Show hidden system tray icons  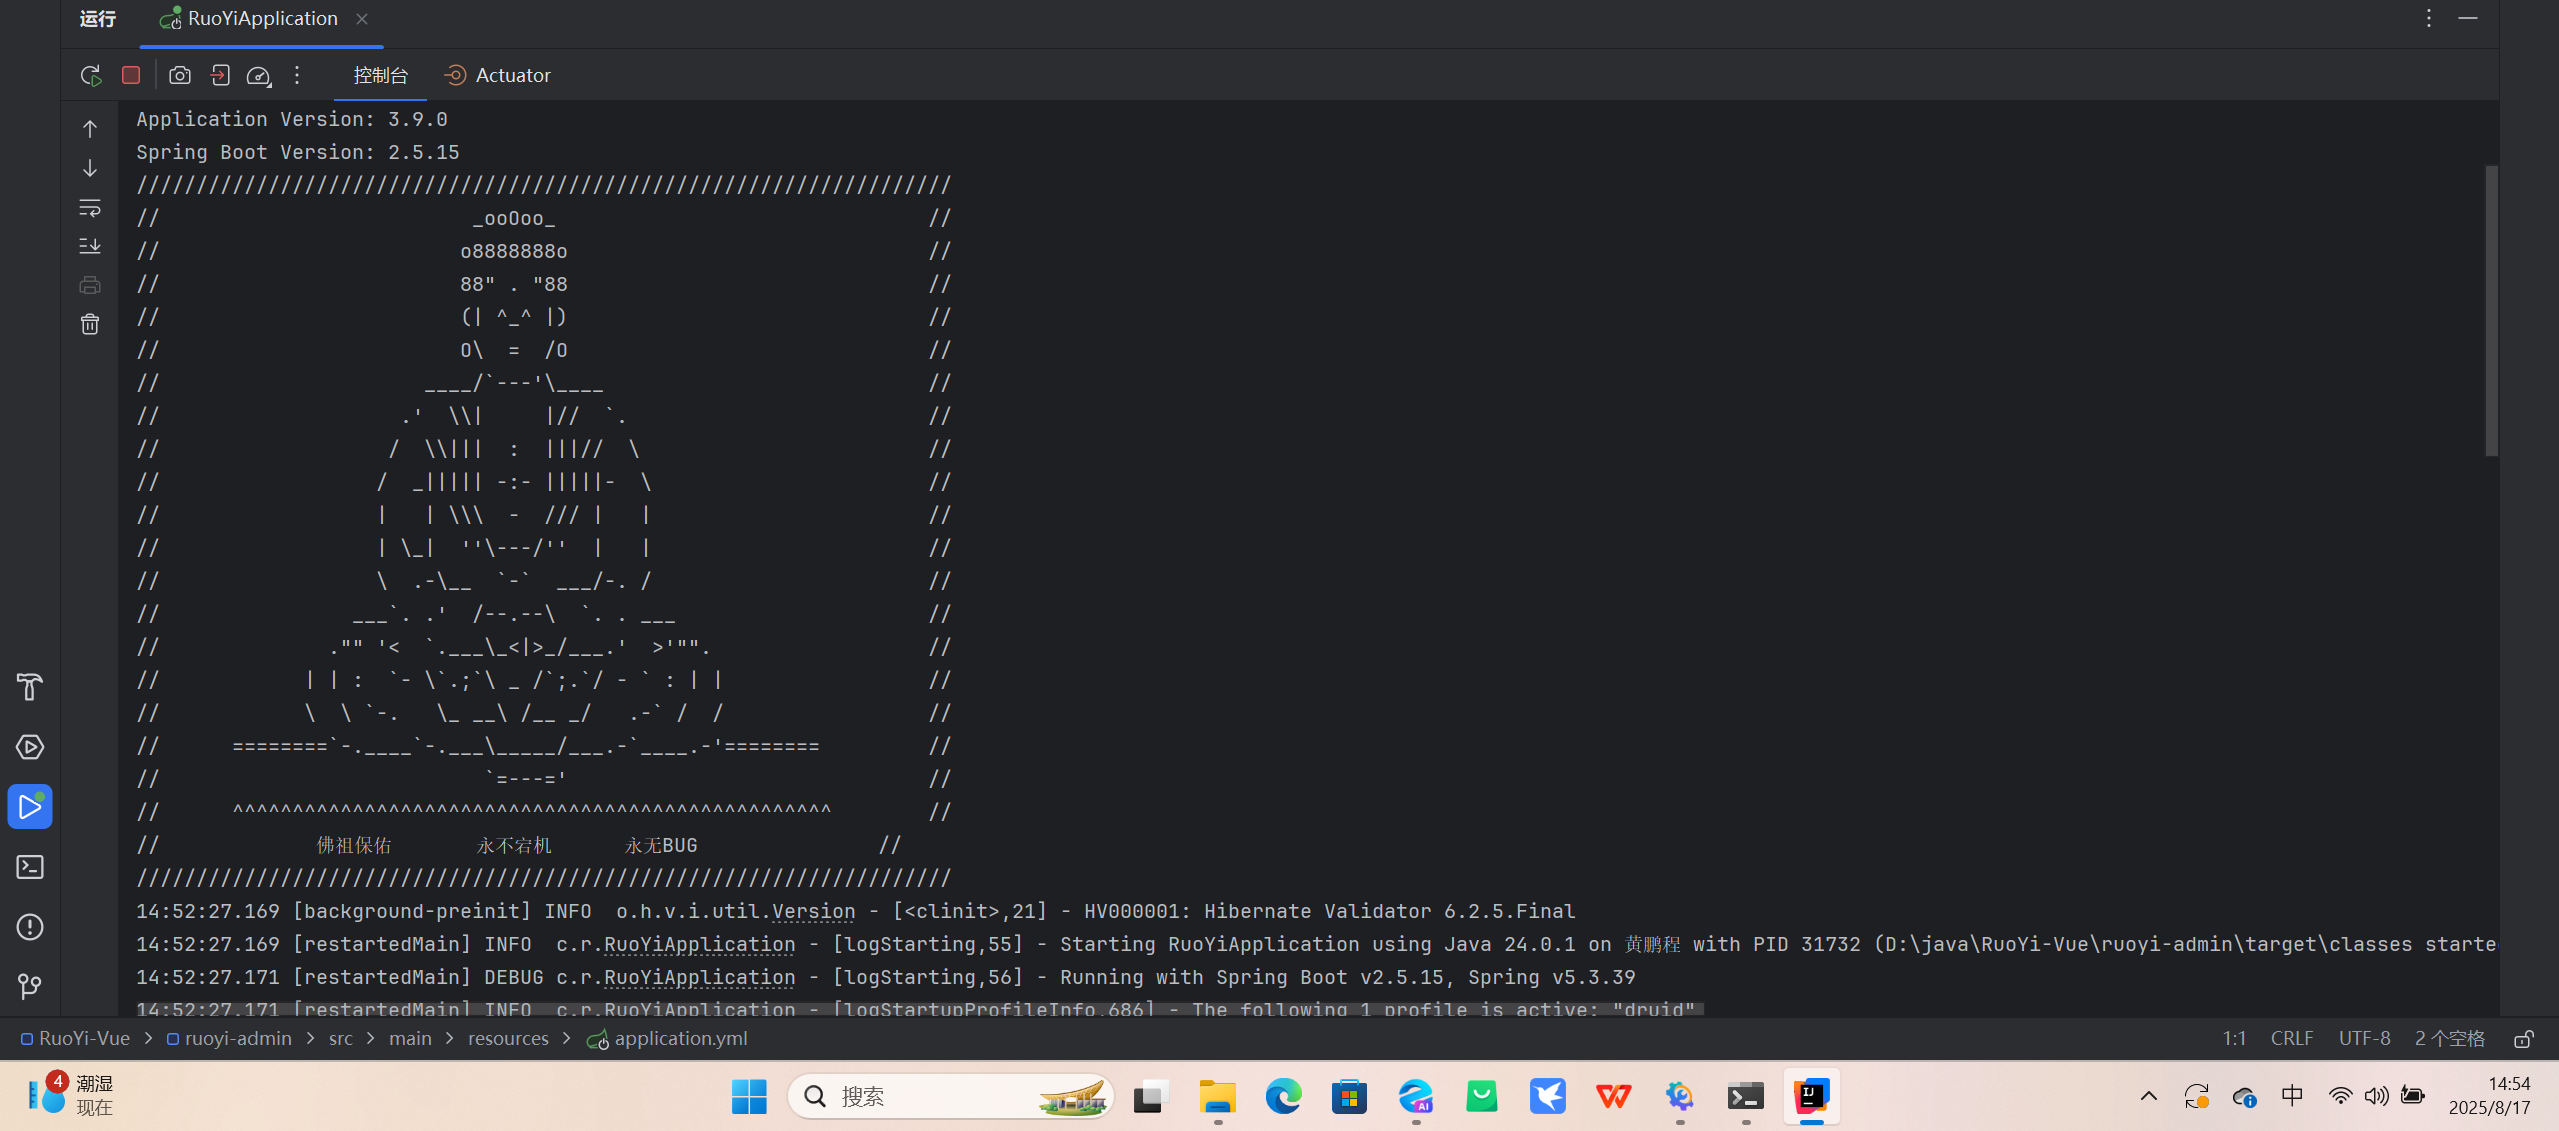(x=2148, y=1096)
